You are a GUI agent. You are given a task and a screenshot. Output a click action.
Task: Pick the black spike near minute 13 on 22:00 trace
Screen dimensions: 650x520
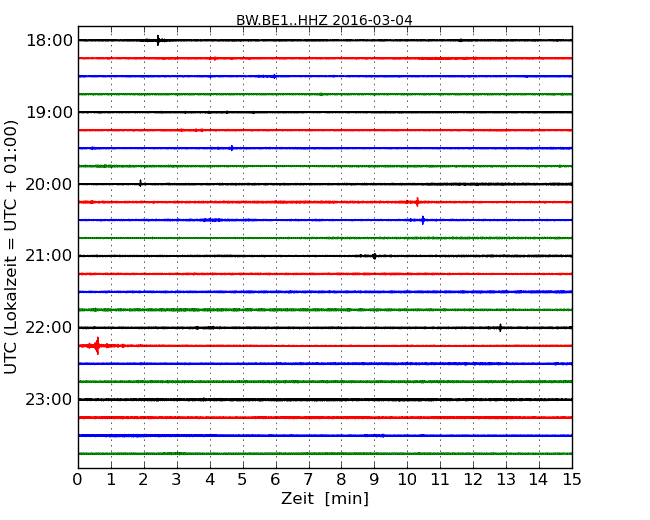pos(500,328)
